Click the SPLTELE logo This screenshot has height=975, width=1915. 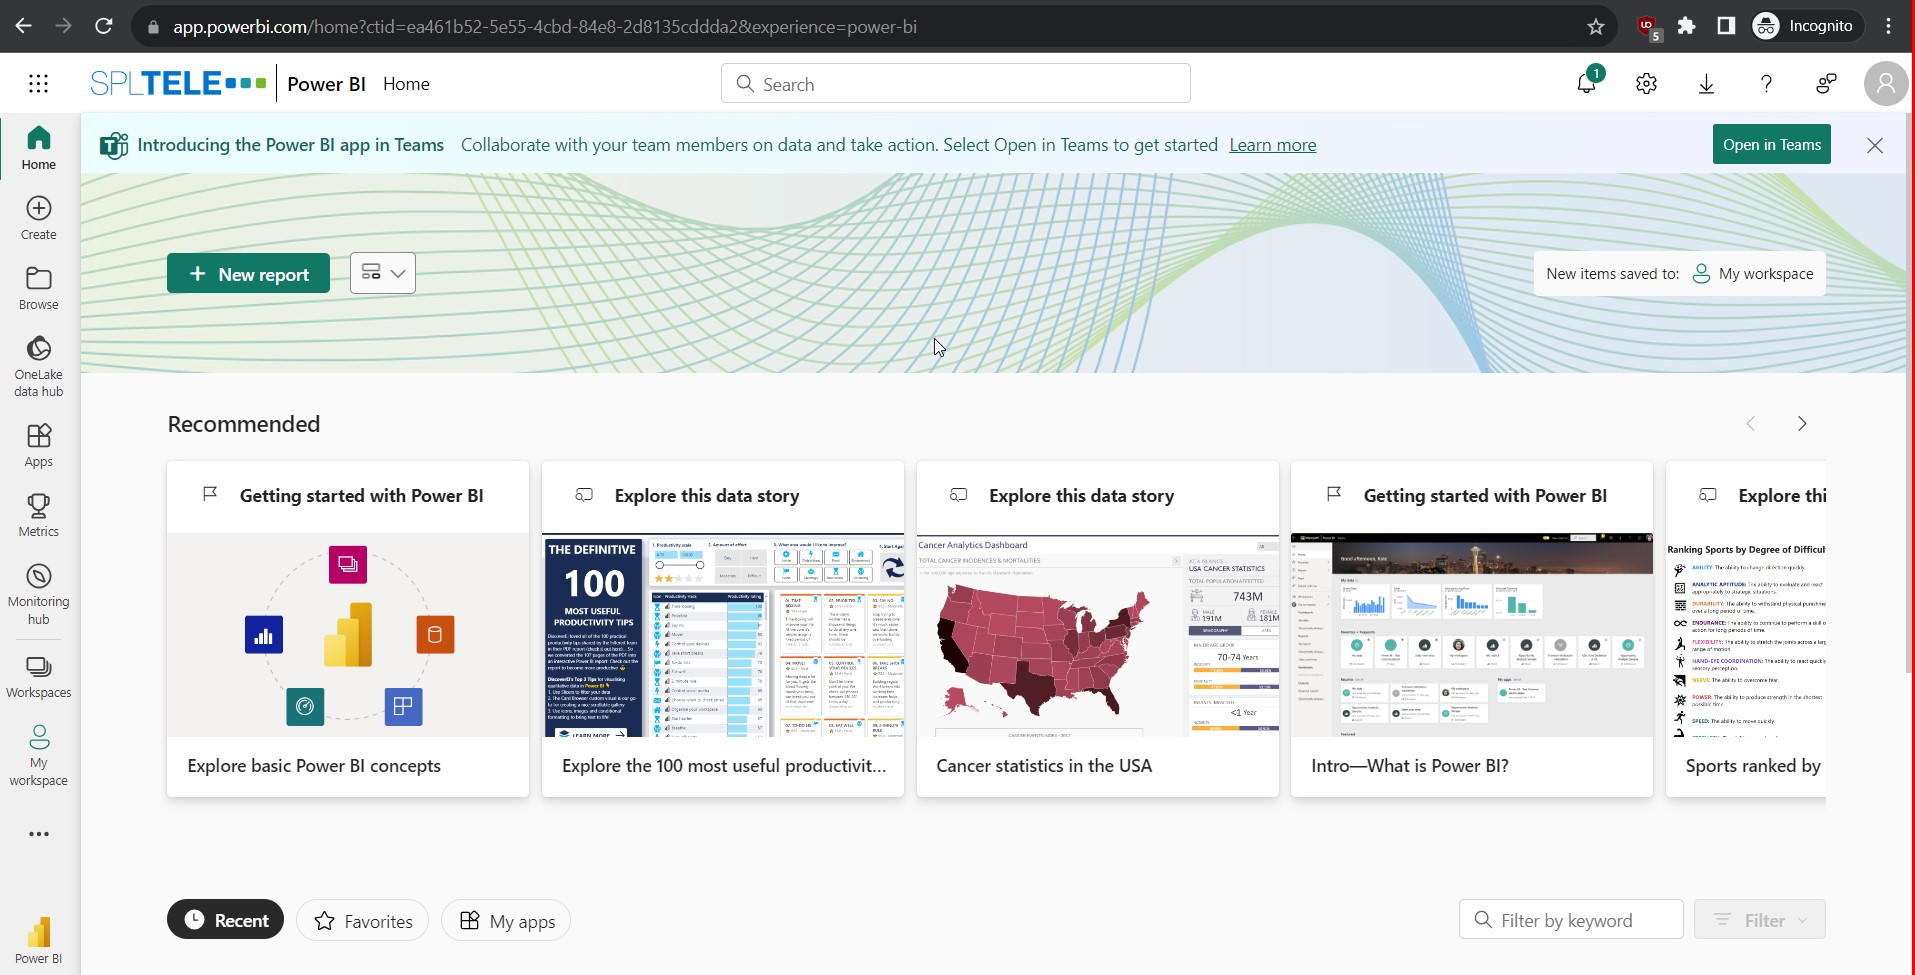(x=178, y=83)
